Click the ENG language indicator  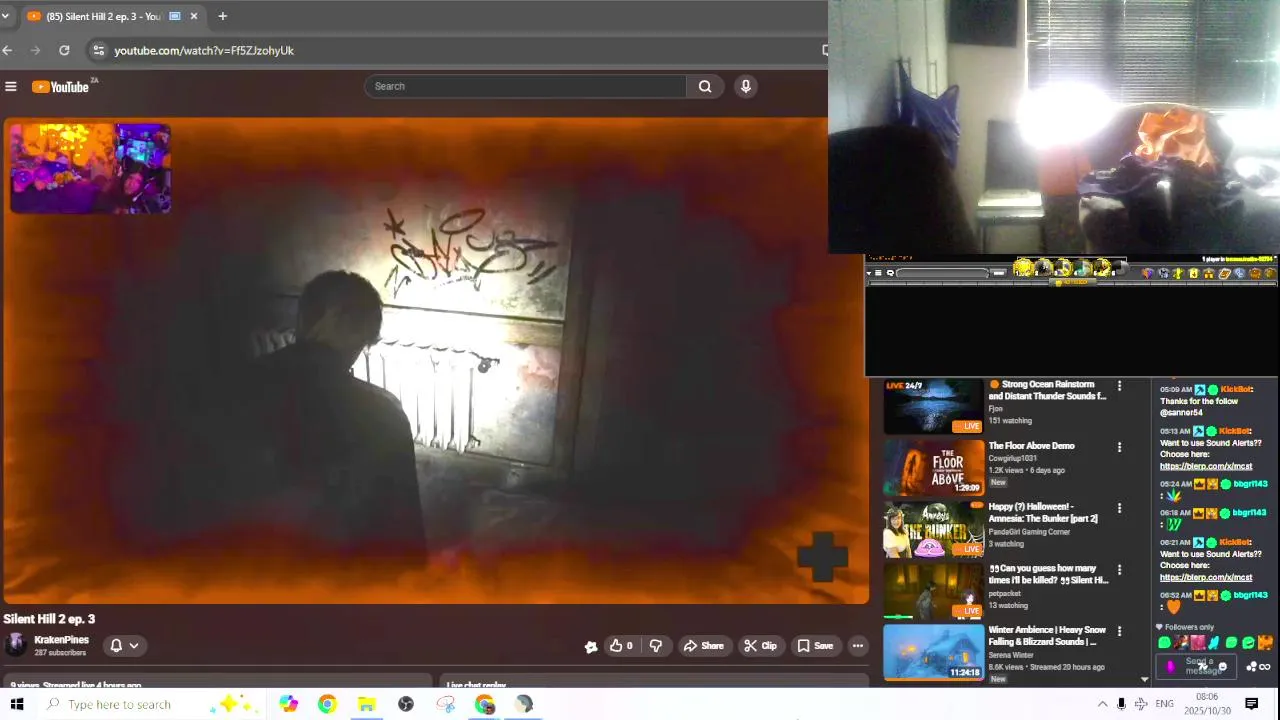1164,704
